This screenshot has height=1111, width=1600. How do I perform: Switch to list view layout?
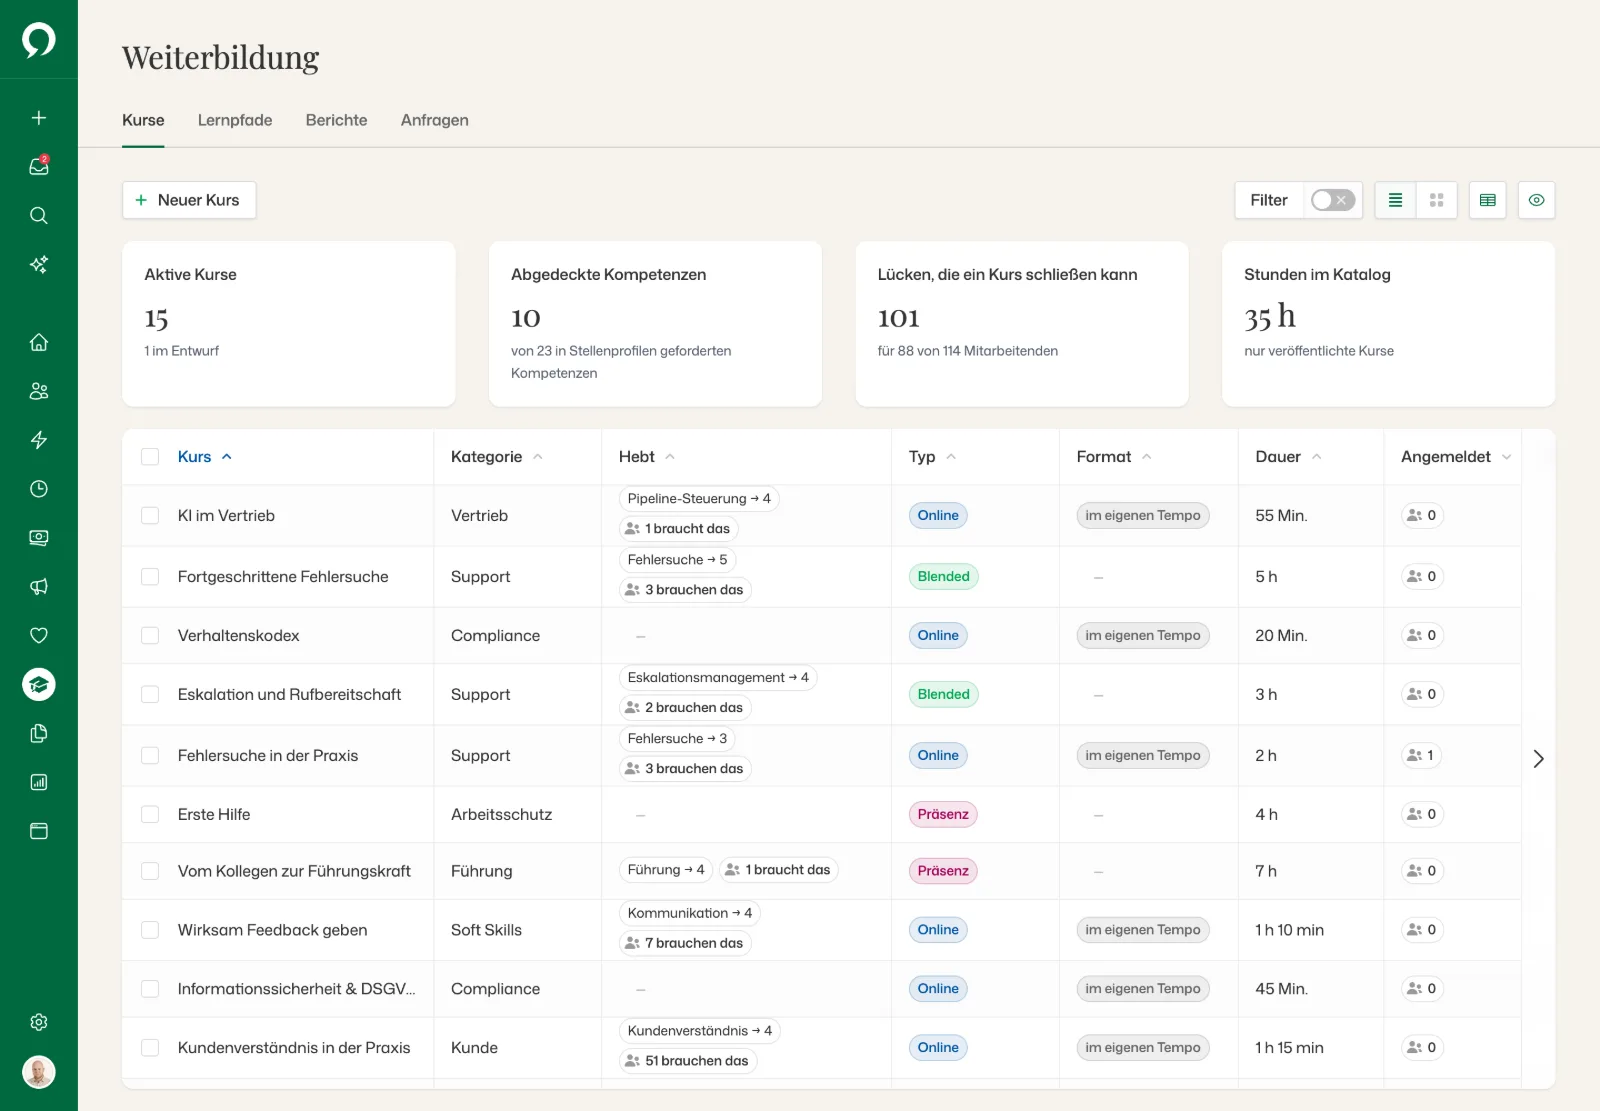(x=1395, y=200)
